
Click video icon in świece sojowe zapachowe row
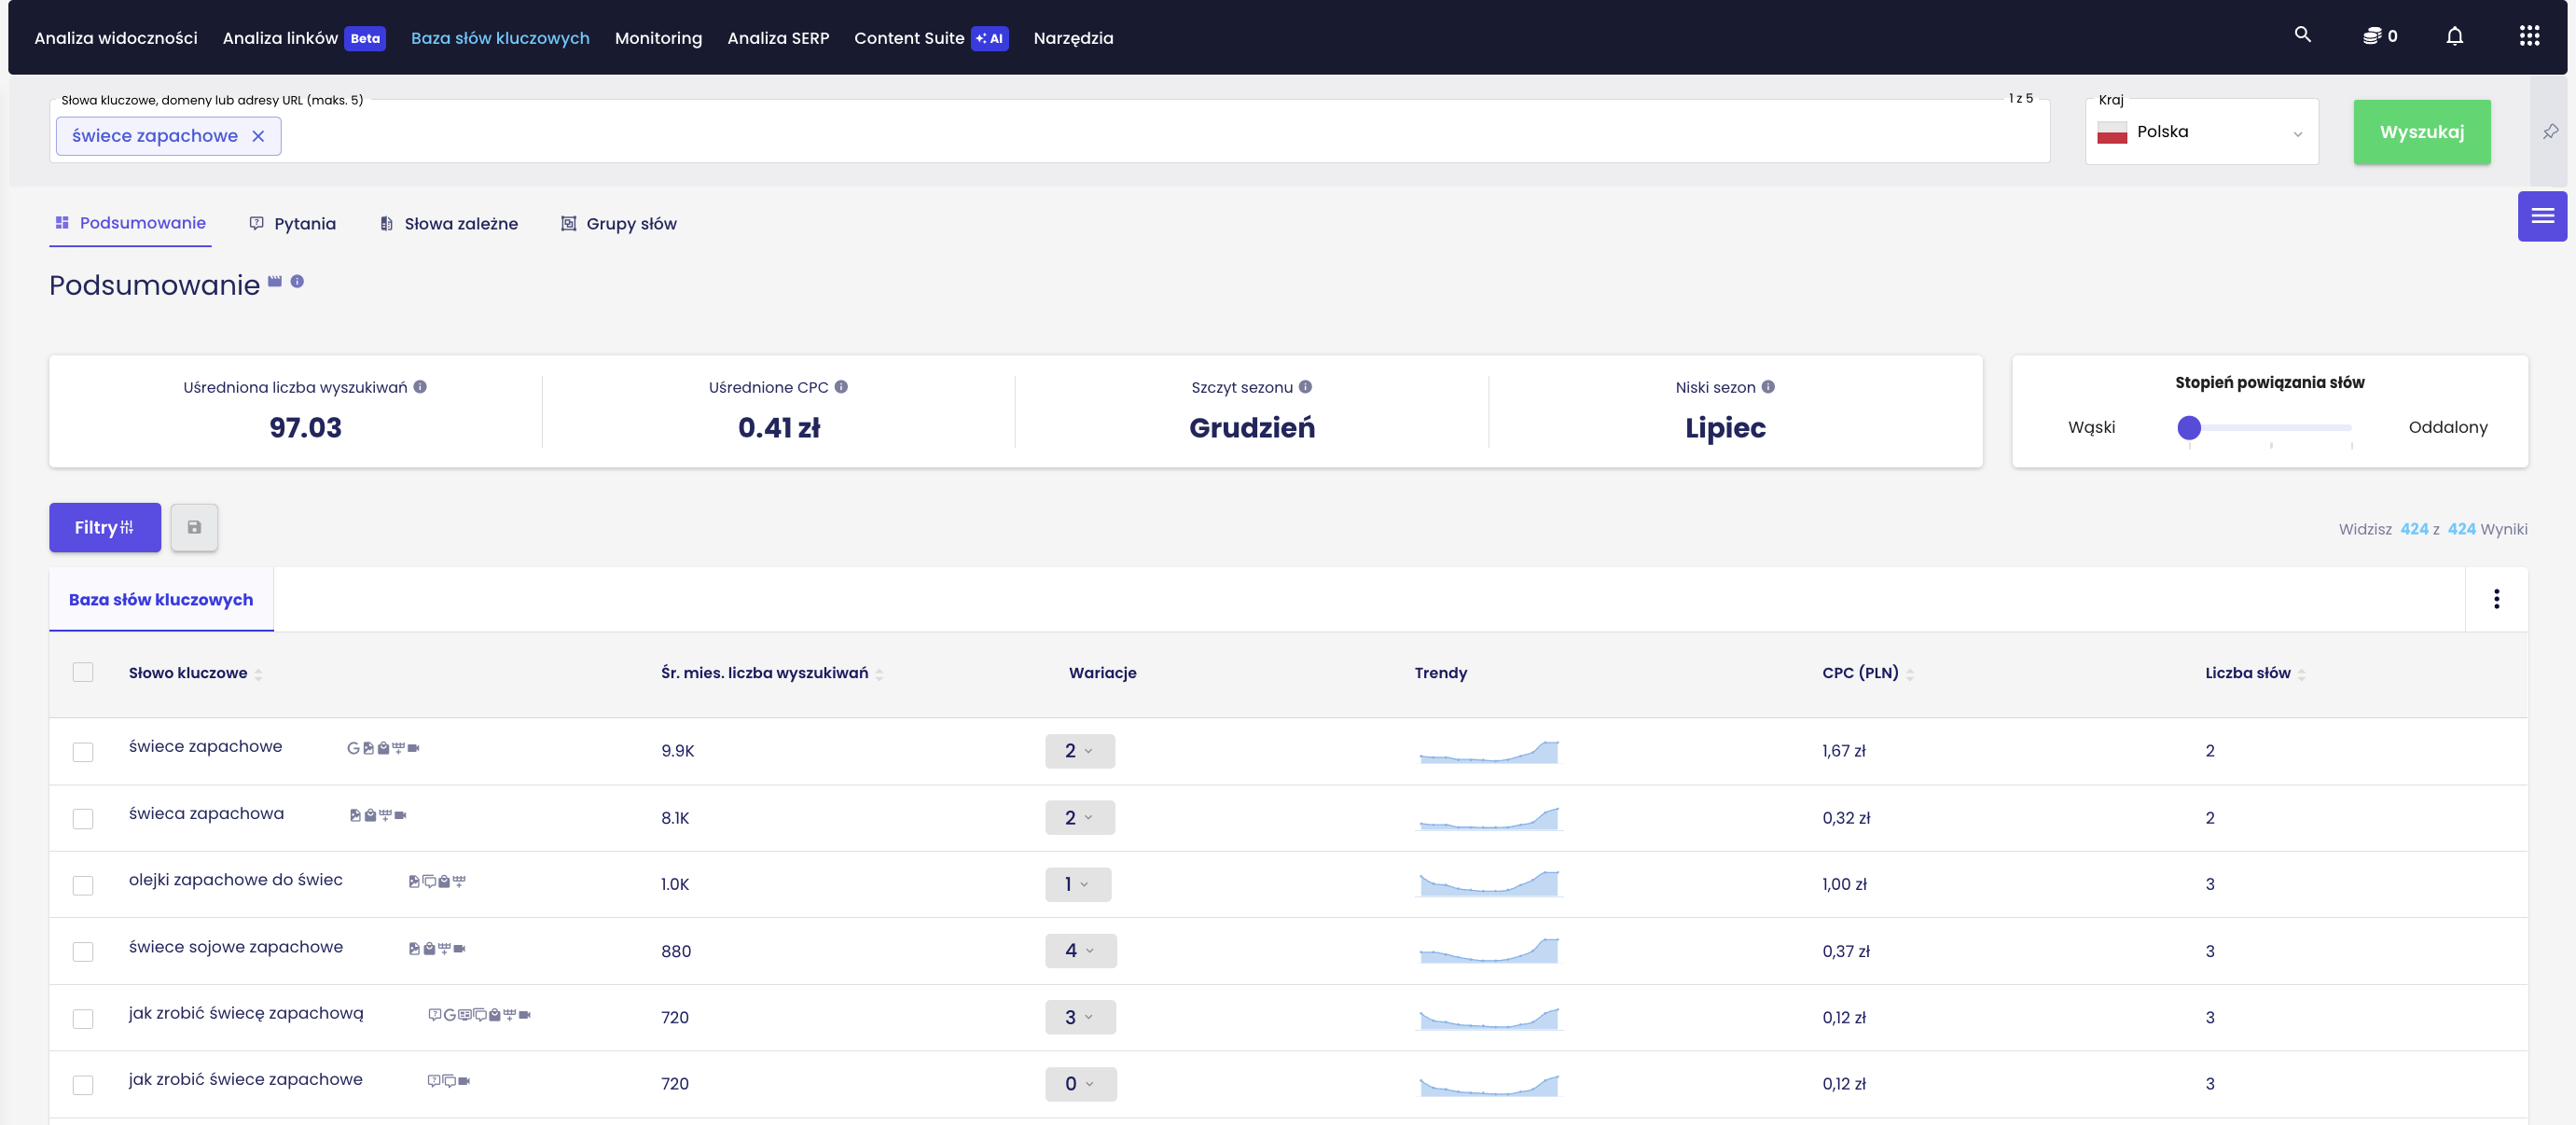coord(460,948)
